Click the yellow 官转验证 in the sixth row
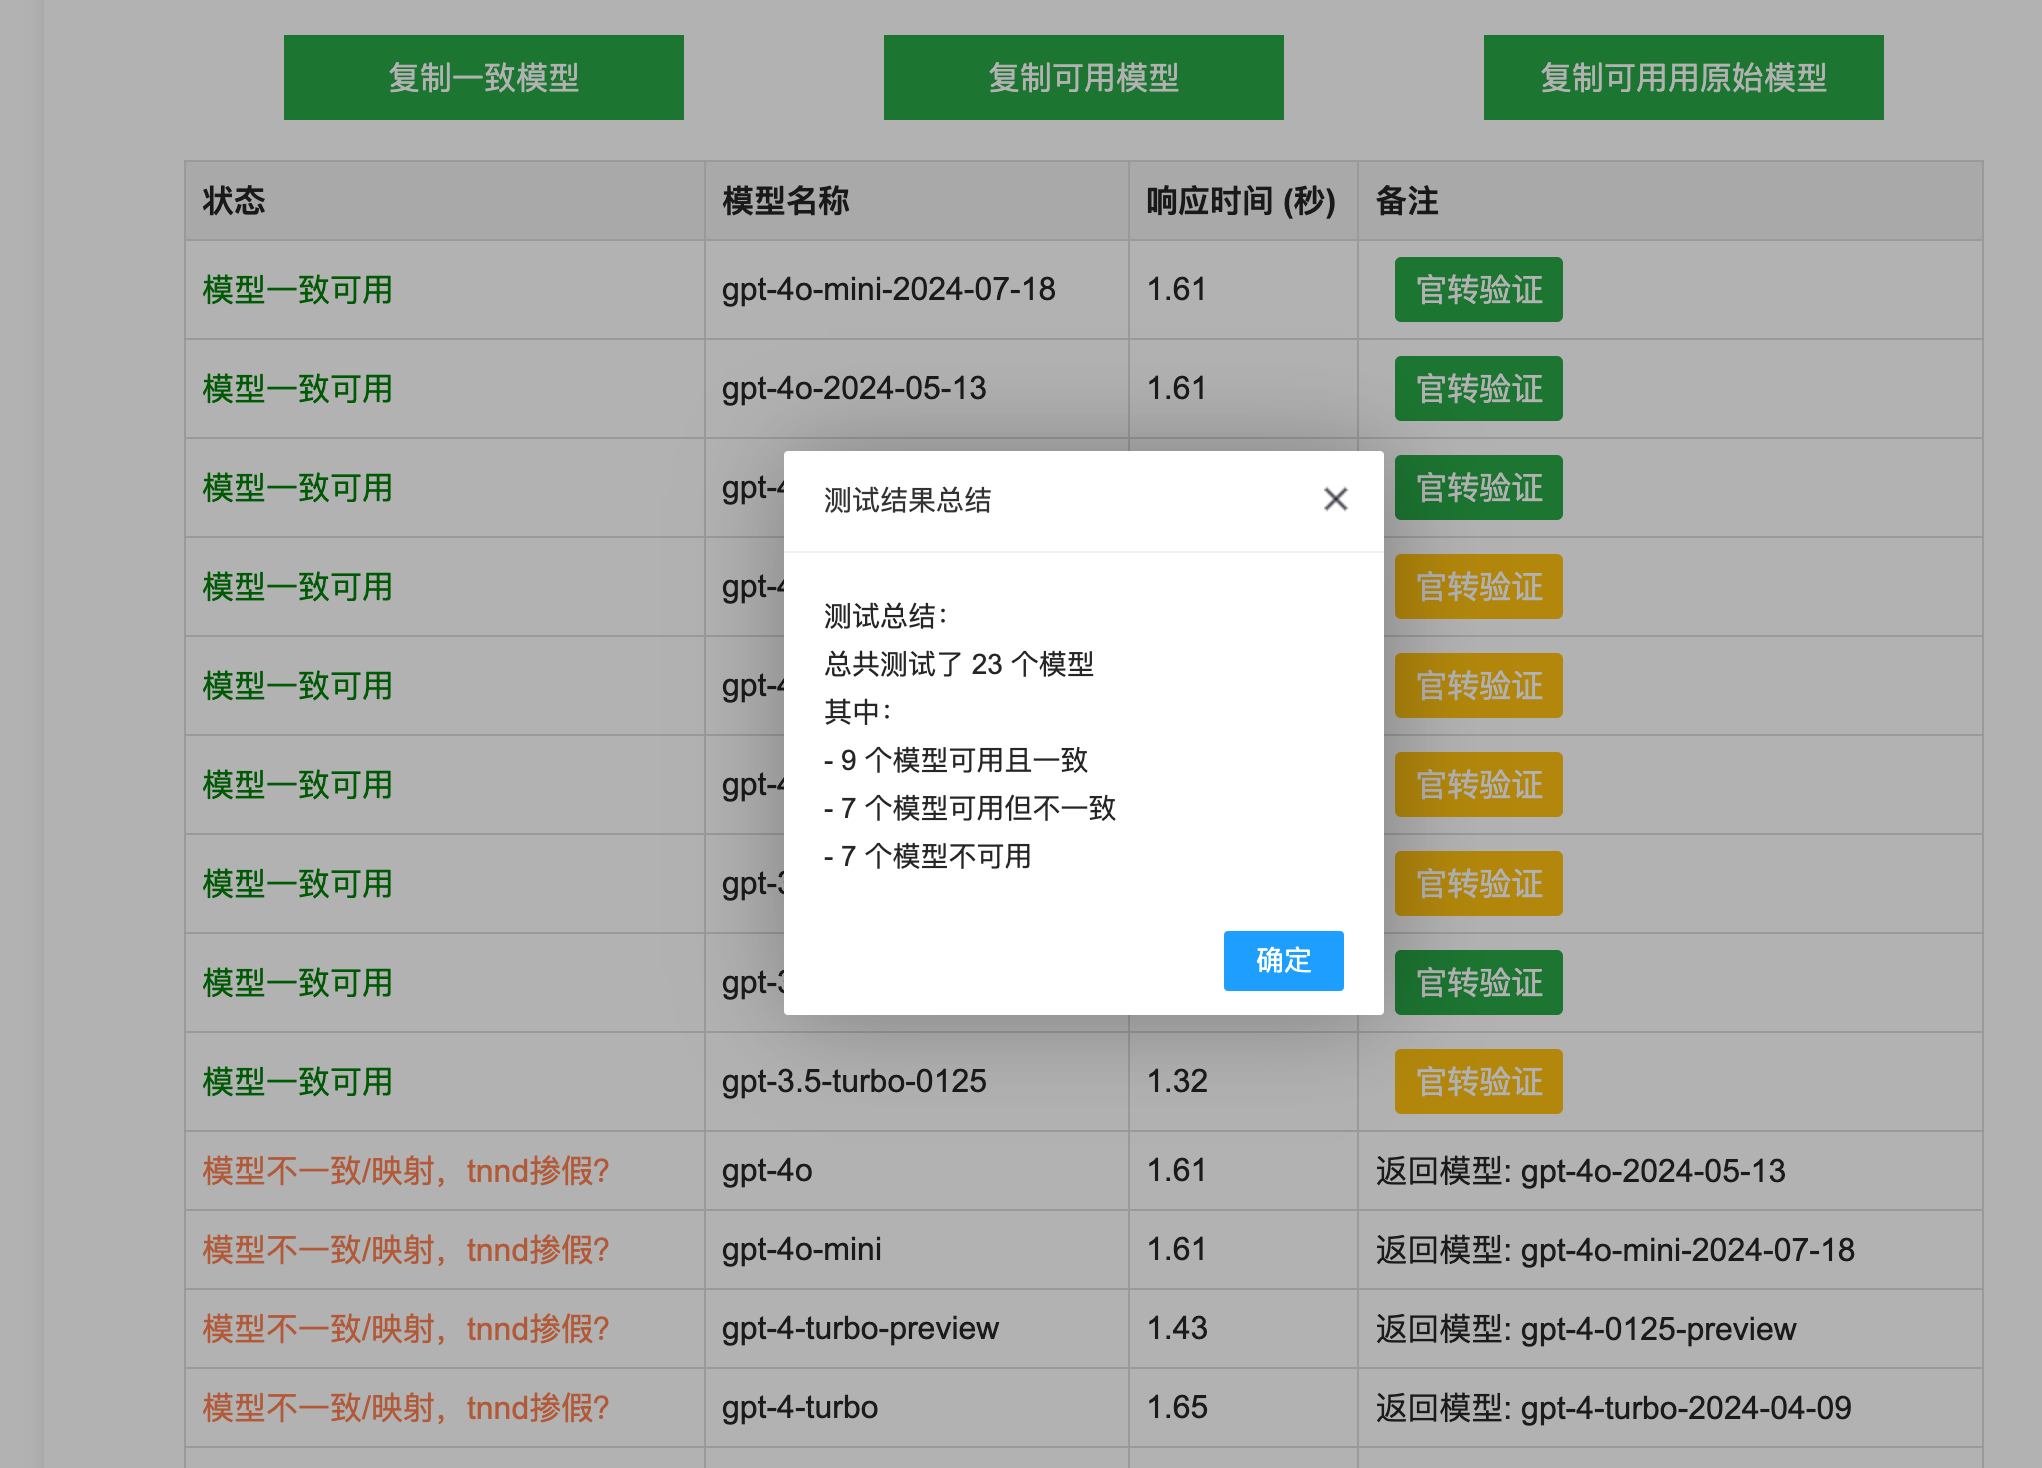This screenshot has width=2042, height=1468. point(1478,785)
